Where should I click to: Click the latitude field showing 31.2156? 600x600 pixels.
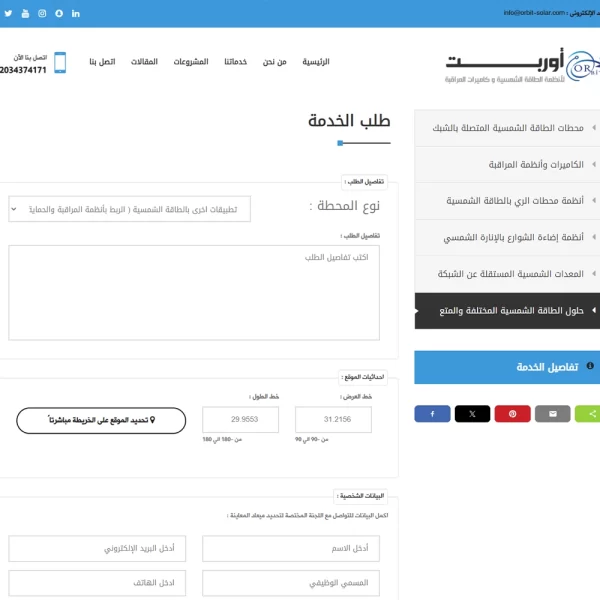pyautogui.click(x=333, y=420)
